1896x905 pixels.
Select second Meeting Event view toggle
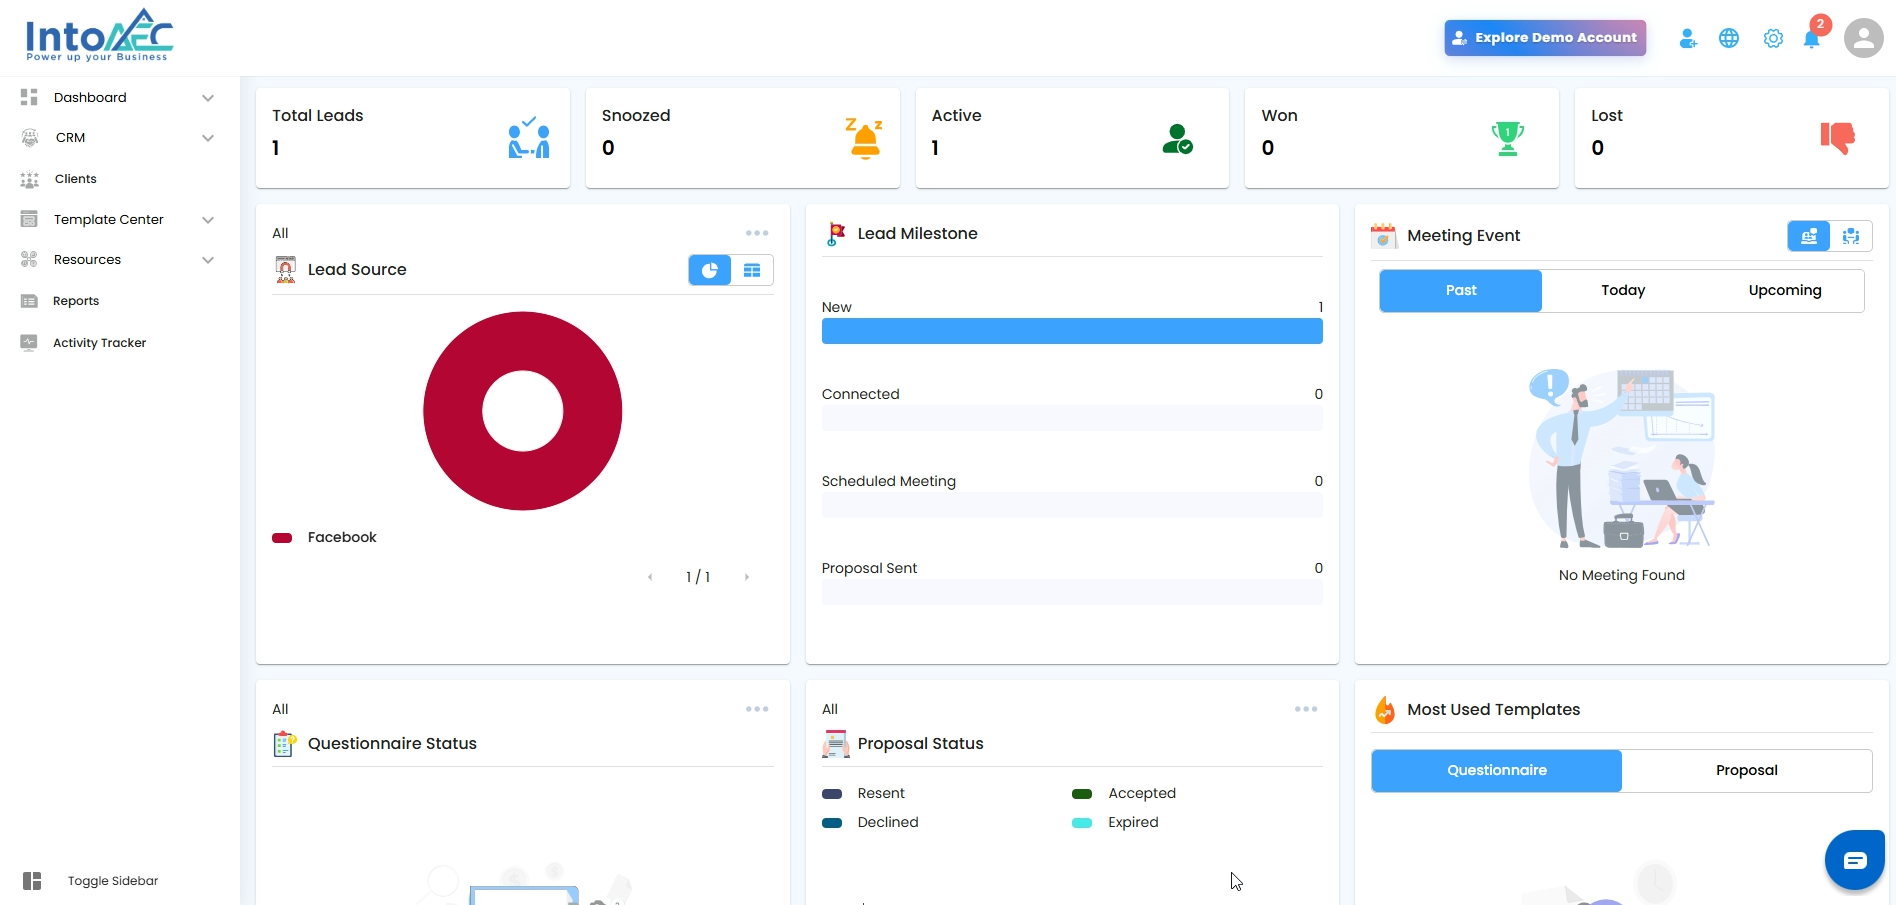[1851, 236]
